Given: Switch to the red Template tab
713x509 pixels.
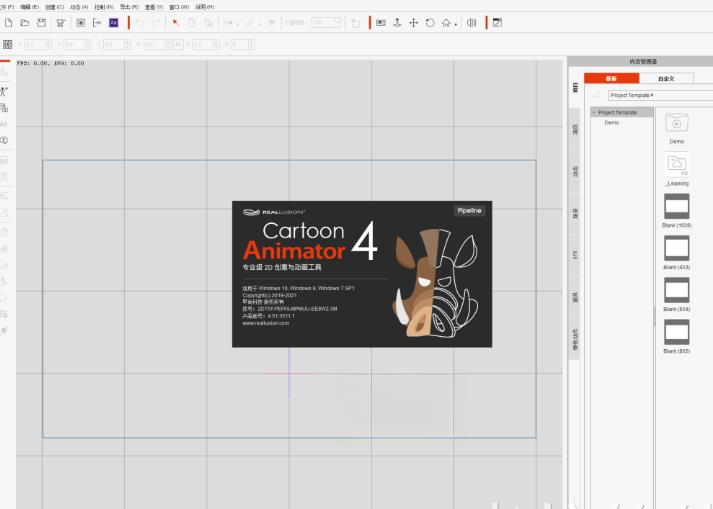Looking at the screenshot, I should [612, 78].
